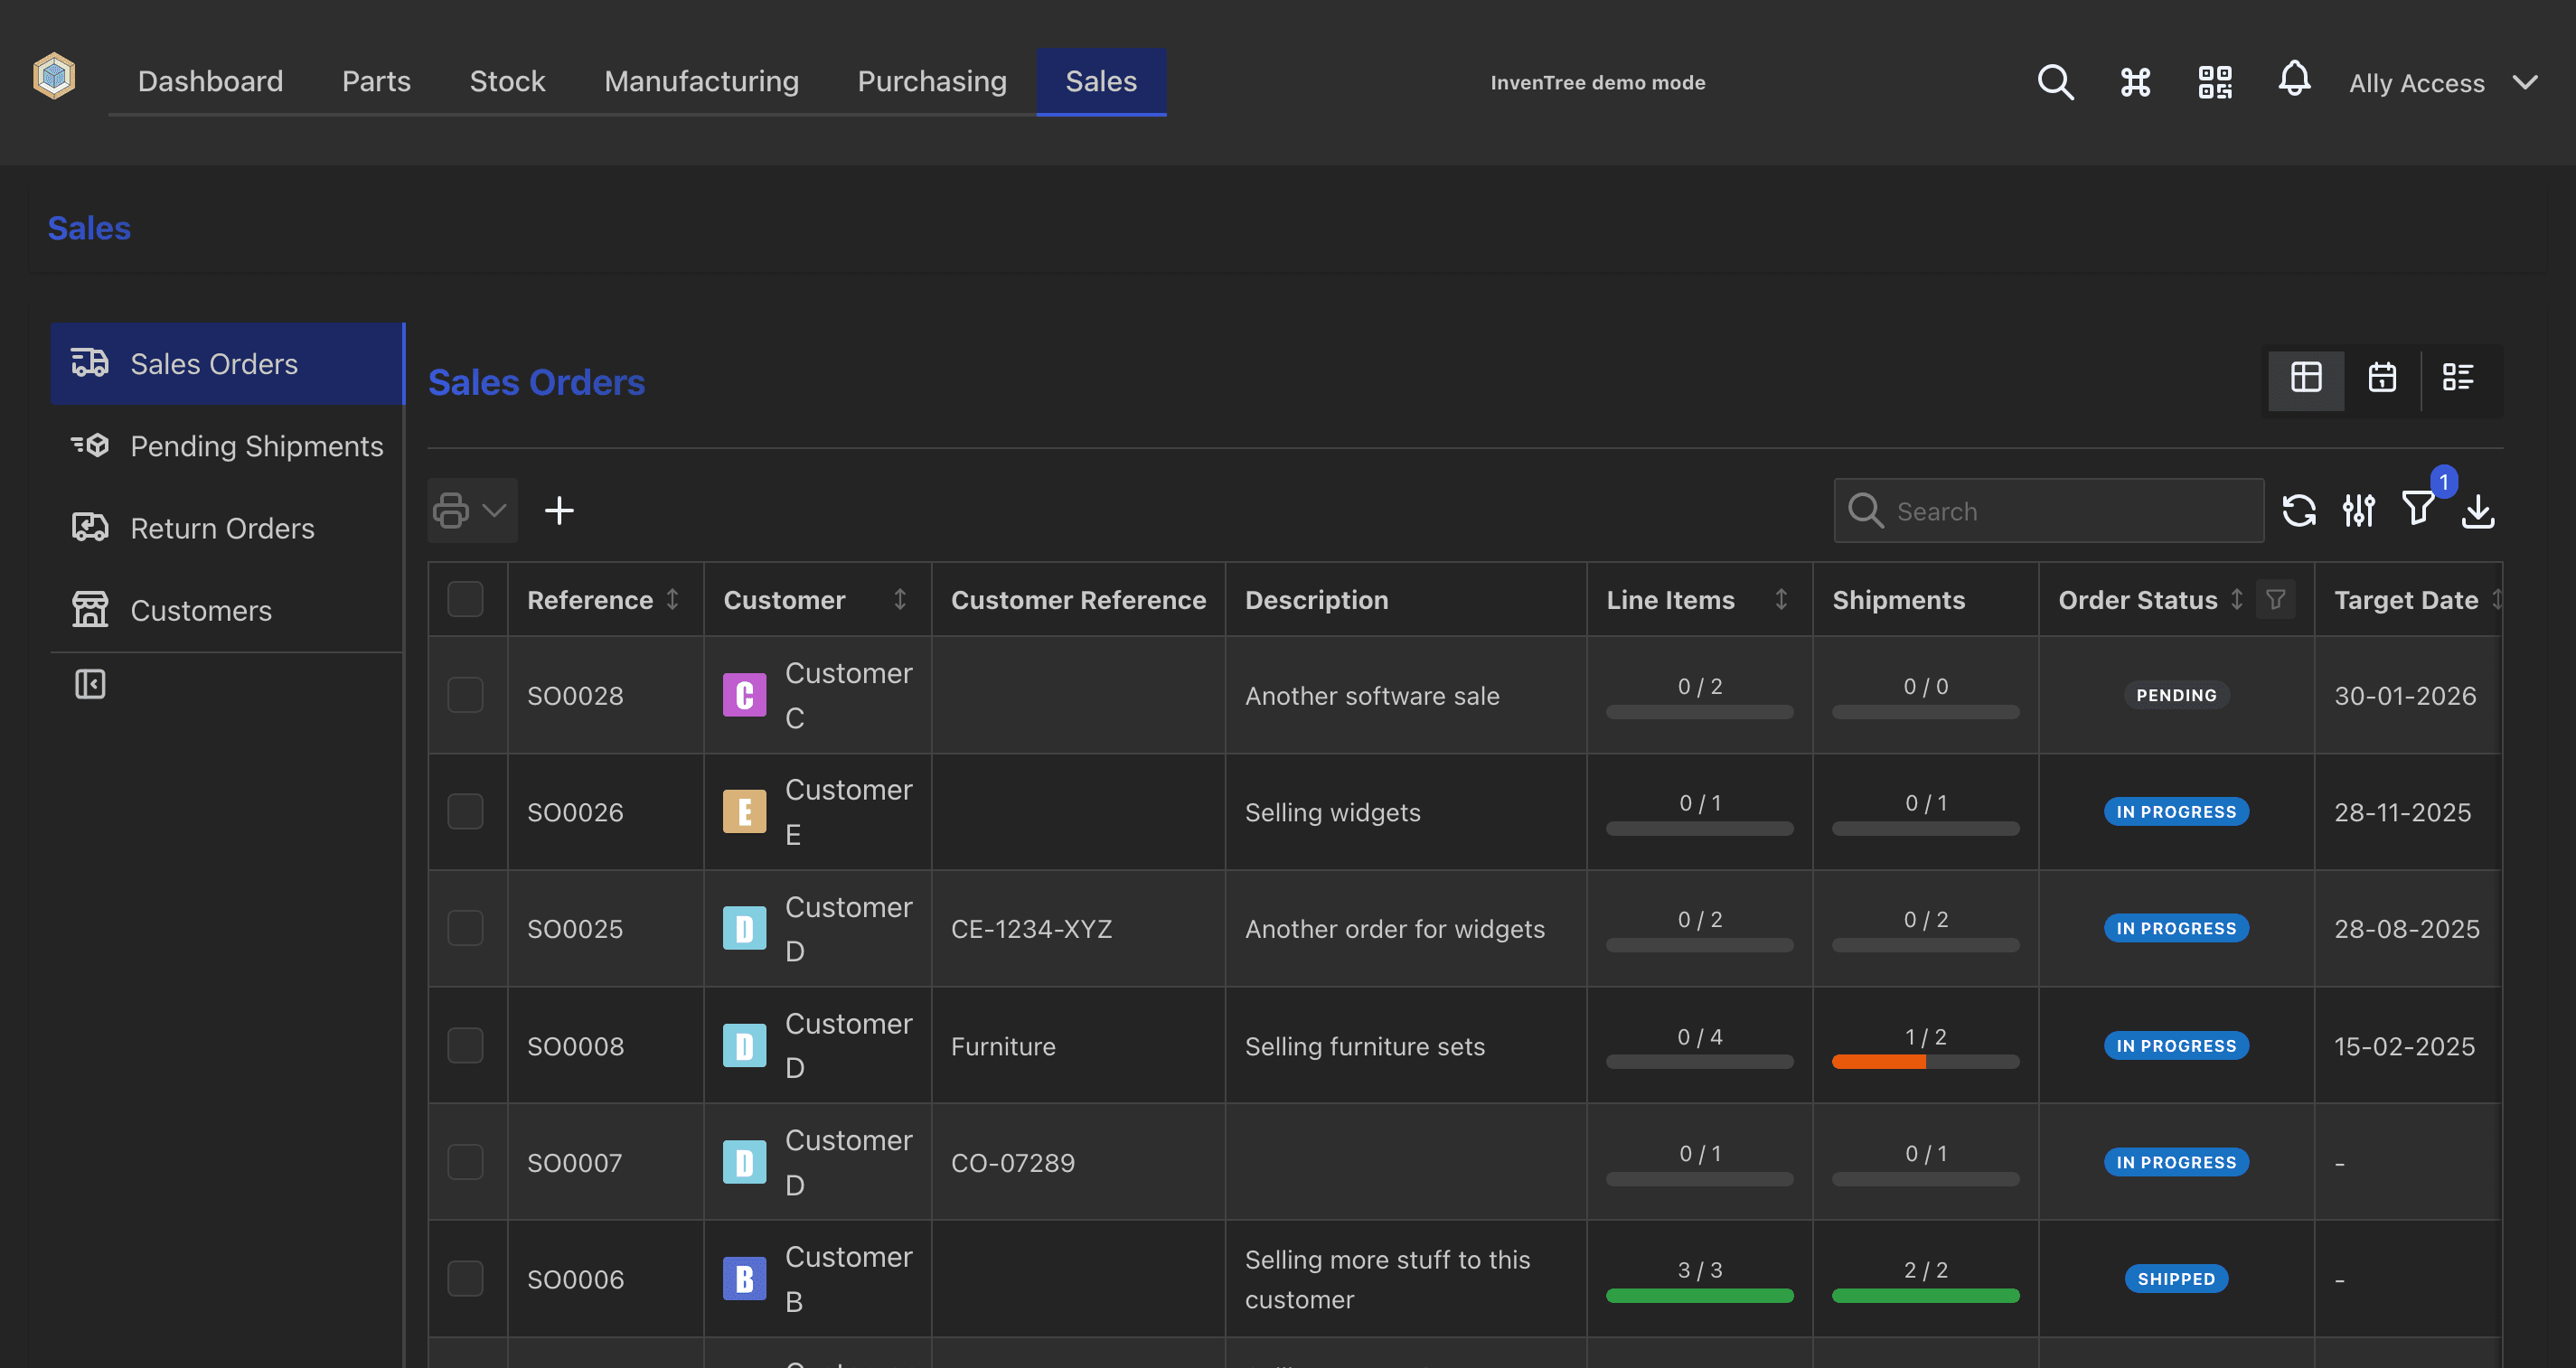Click the add new sales order plus icon
This screenshot has width=2576, height=1368.
coord(559,510)
